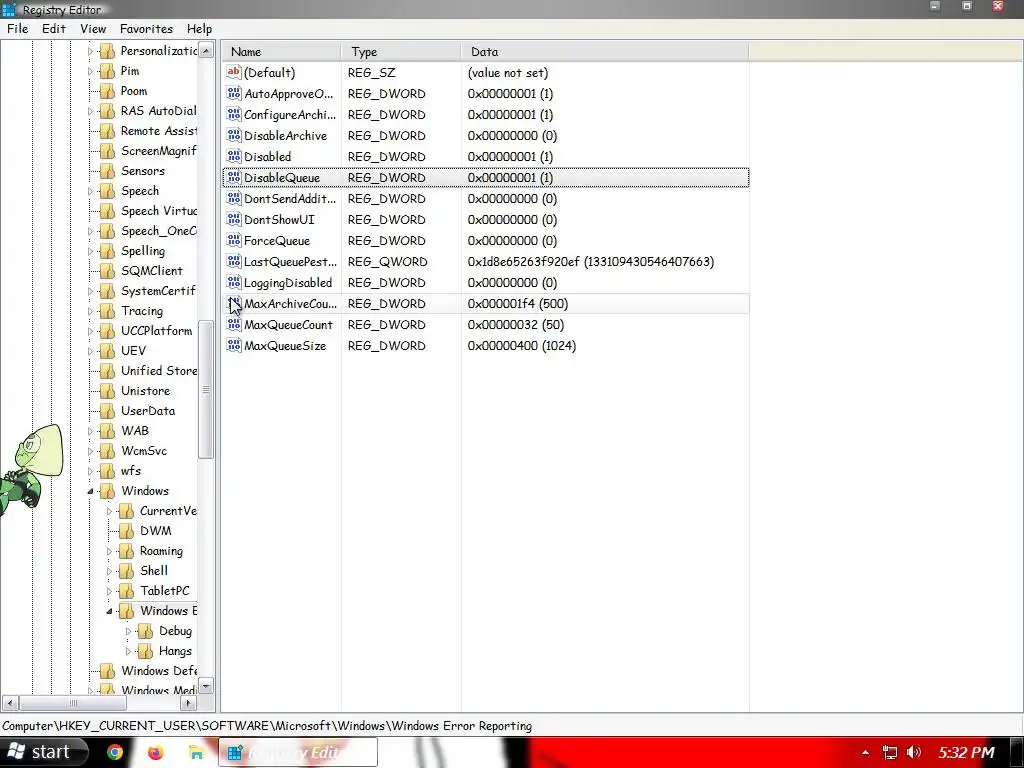Click the Poom folder icon
The width and height of the screenshot is (1024, 768).
(x=107, y=91)
